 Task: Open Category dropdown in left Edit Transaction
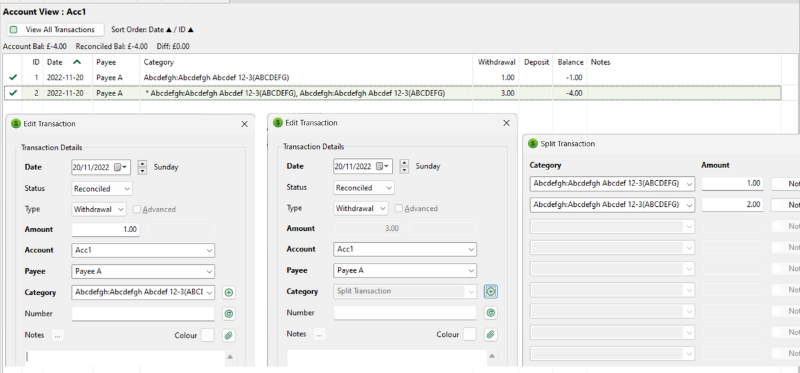(x=143, y=292)
